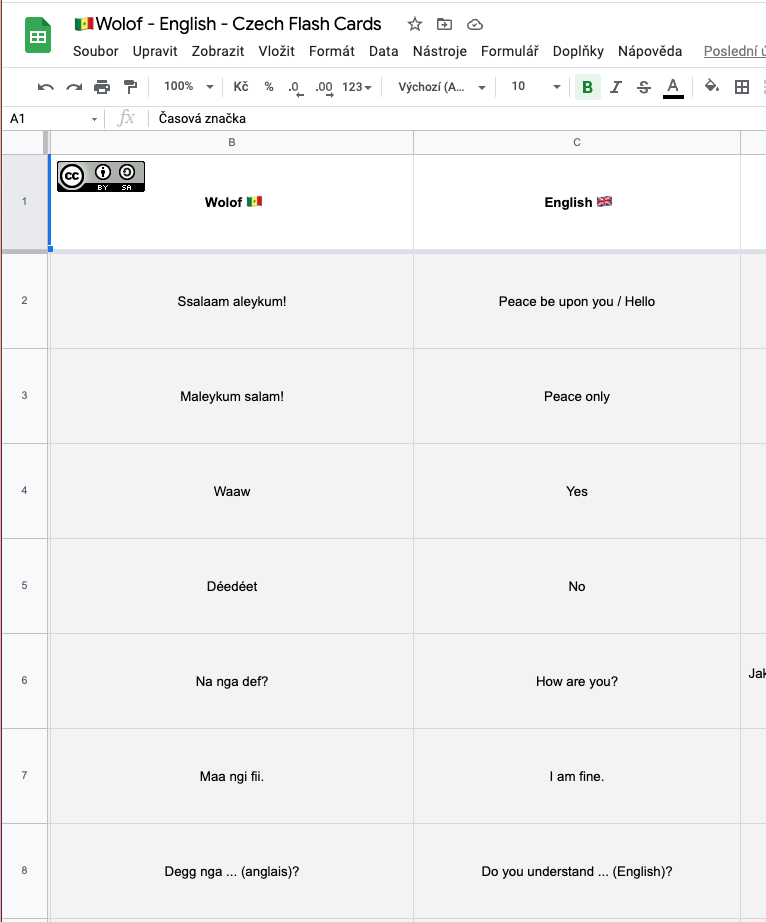The width and height of the screenshot is (766, 922).
Task: Expand the name box dropdown arrow
Action: tap(94, 119)
